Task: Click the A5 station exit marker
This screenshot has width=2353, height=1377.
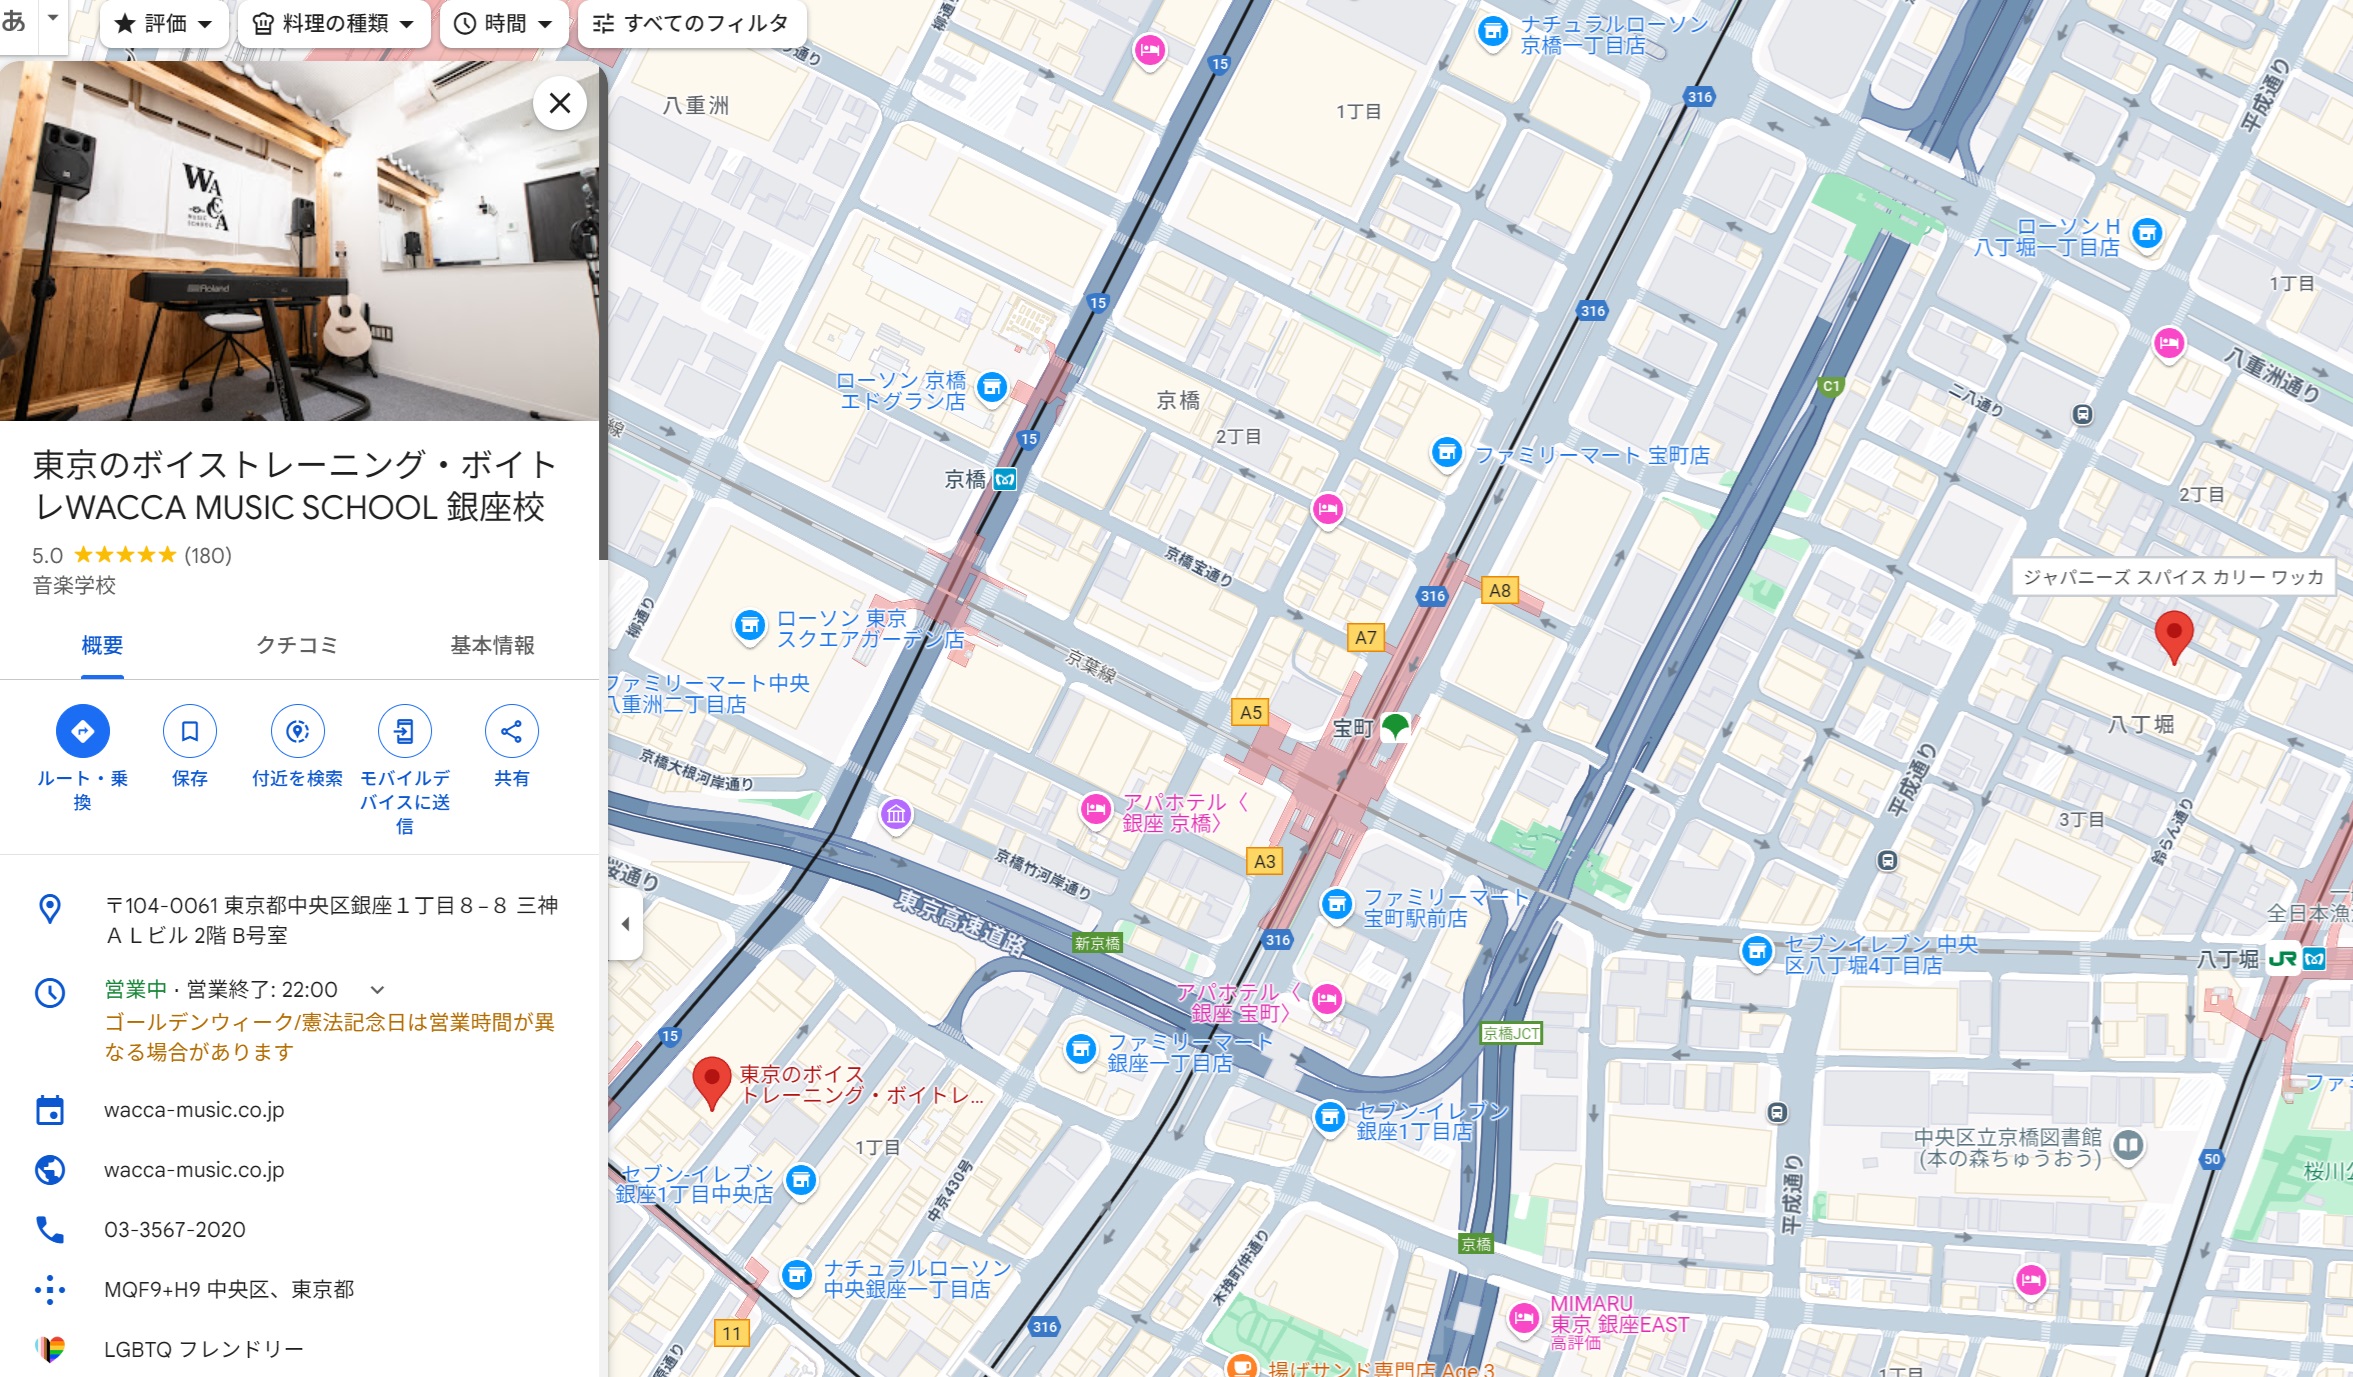Action: click(1250, 713)
